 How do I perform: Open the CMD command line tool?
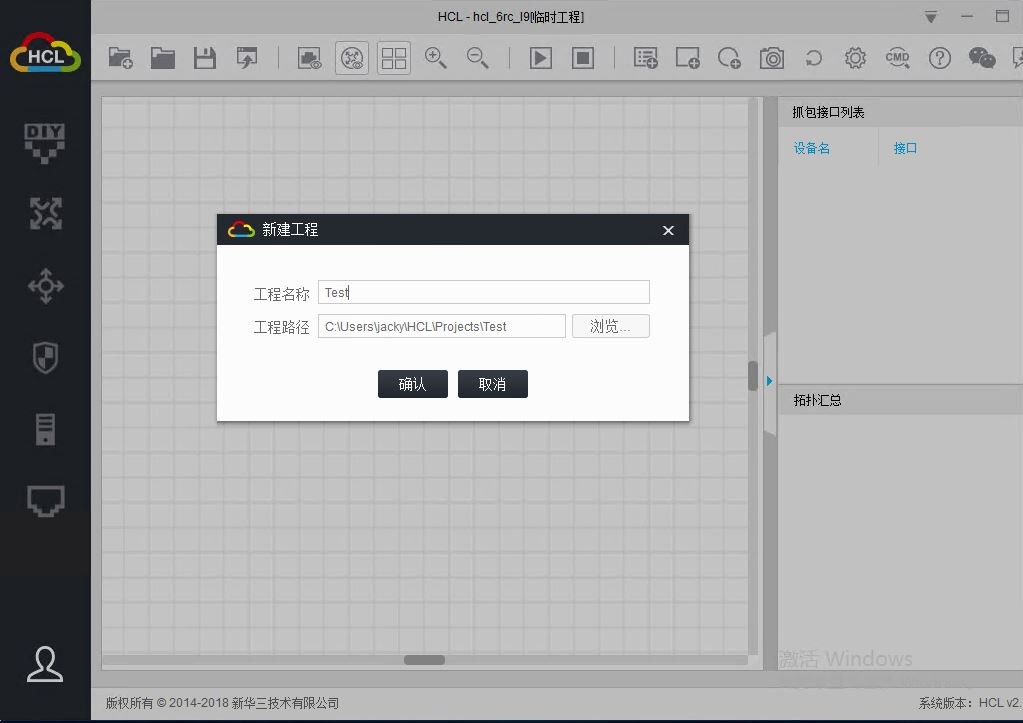click(898, 58)
